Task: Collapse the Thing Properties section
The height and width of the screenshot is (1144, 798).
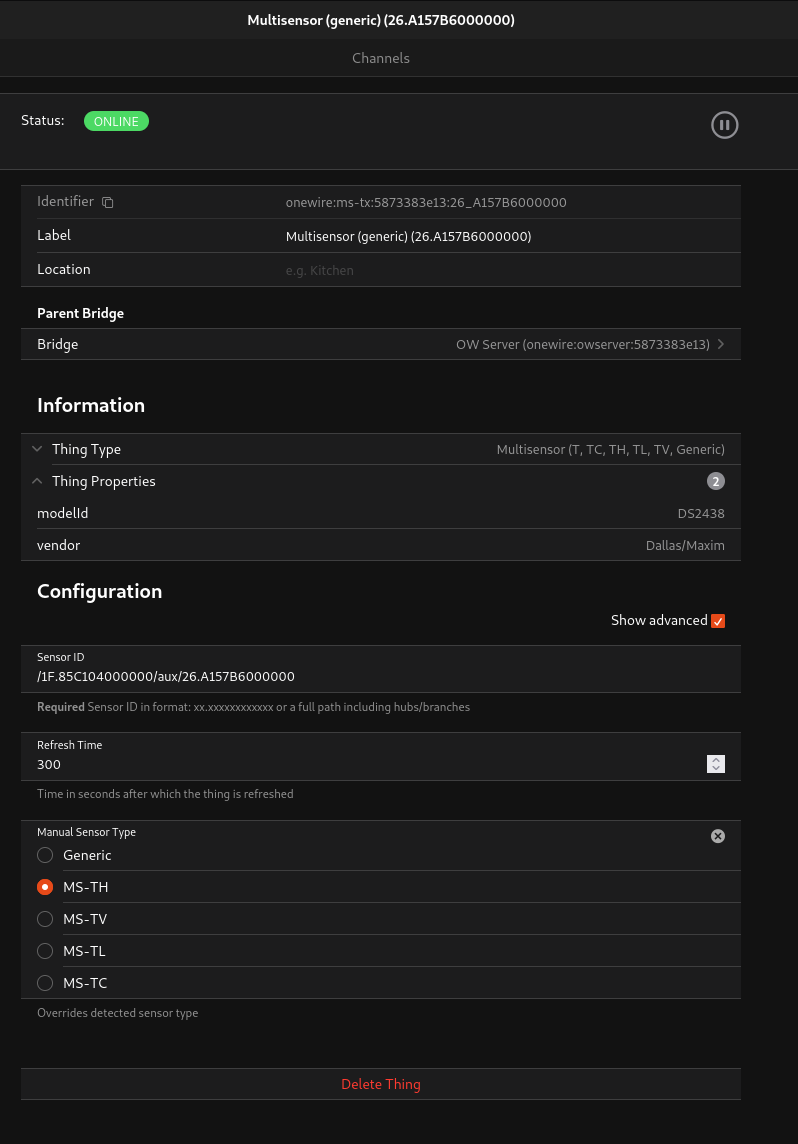Action: tap(37, 481)
